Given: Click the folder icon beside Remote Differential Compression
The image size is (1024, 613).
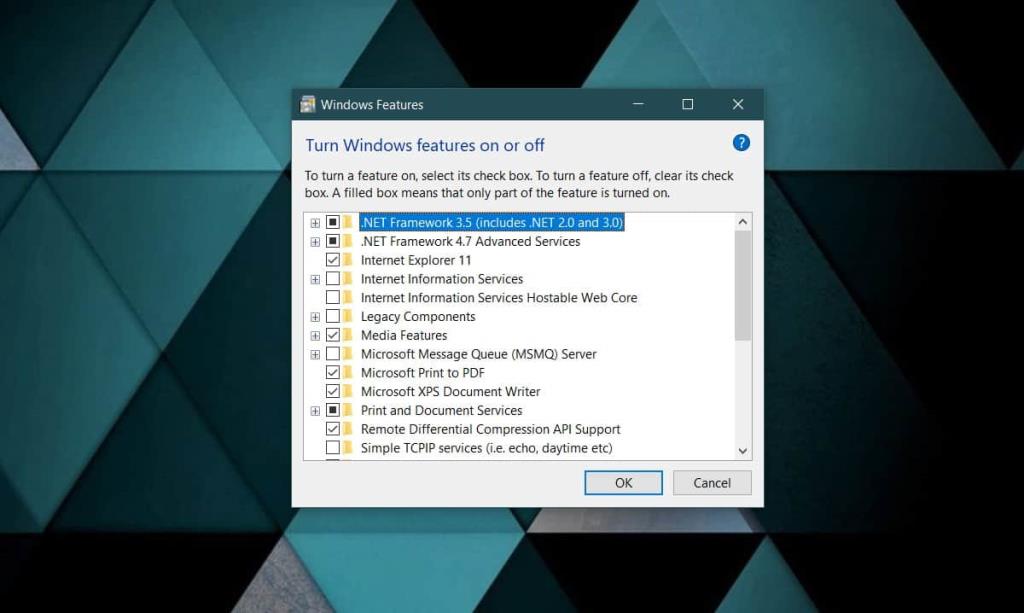Looking at the screenshot, I should (x=349, y=428).
